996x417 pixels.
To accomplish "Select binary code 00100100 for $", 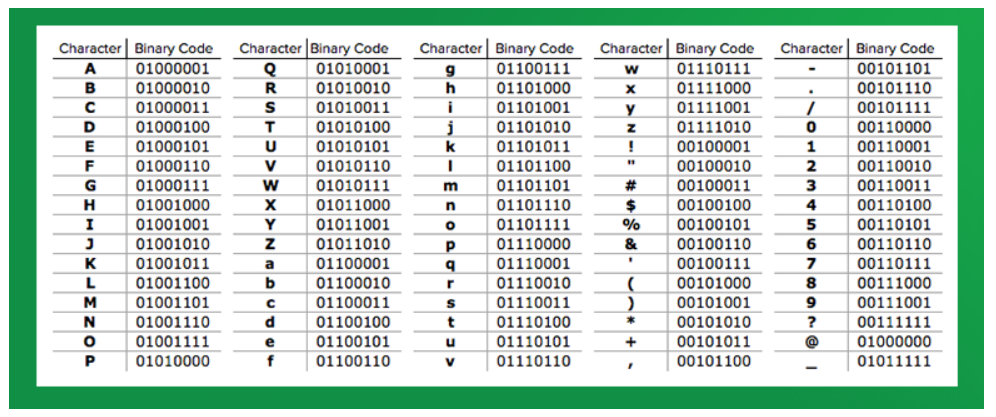I will coord(713,205).
